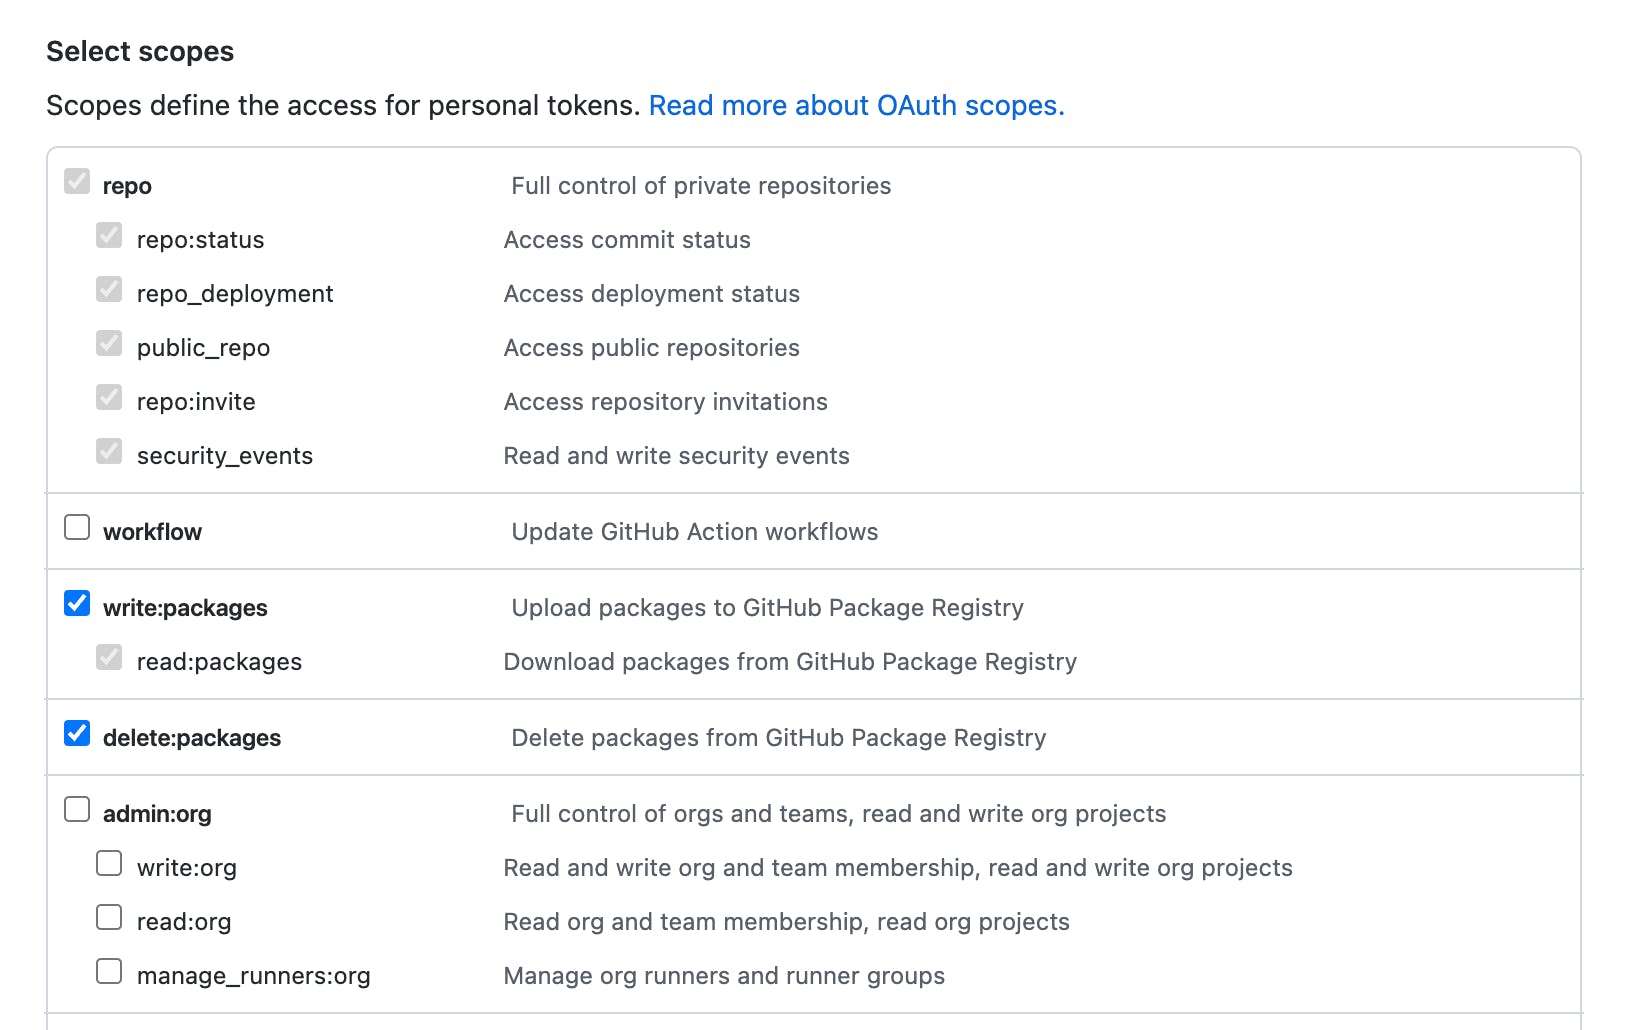Tick the manage_runners:org checkbox

[109, 971]
